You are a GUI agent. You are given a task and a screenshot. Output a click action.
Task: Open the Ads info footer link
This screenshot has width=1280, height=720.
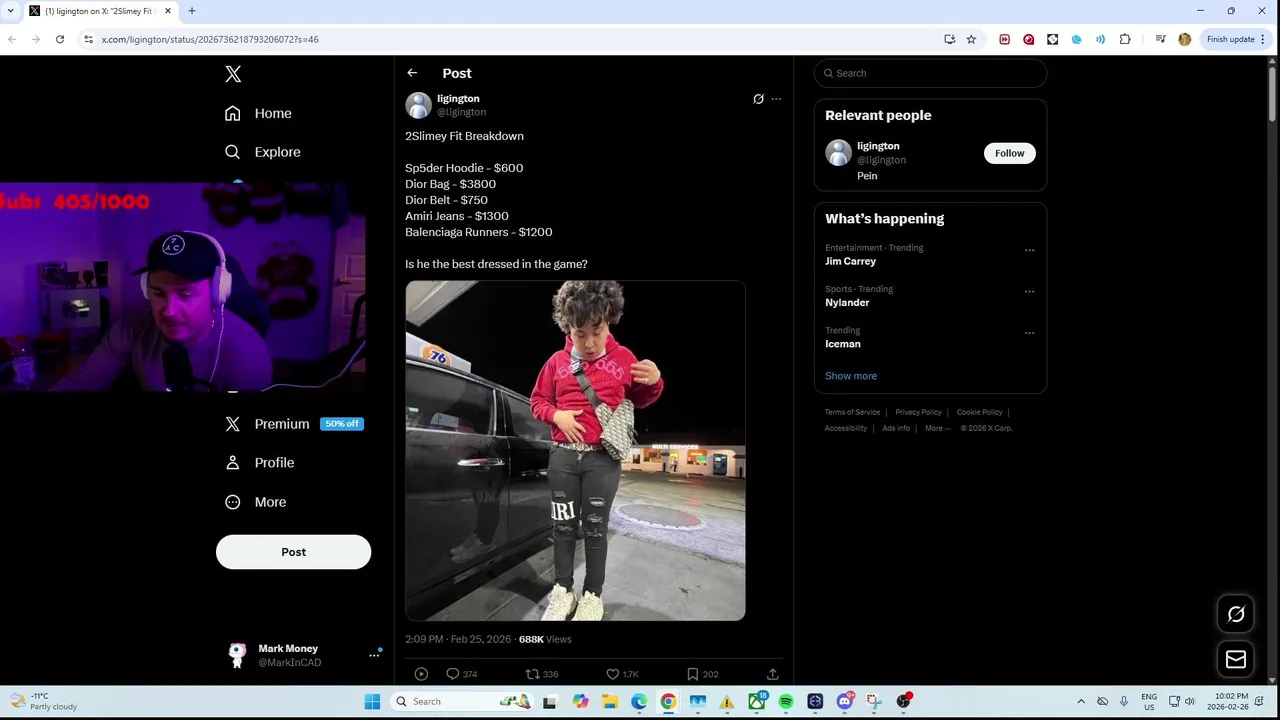[896, 428]
